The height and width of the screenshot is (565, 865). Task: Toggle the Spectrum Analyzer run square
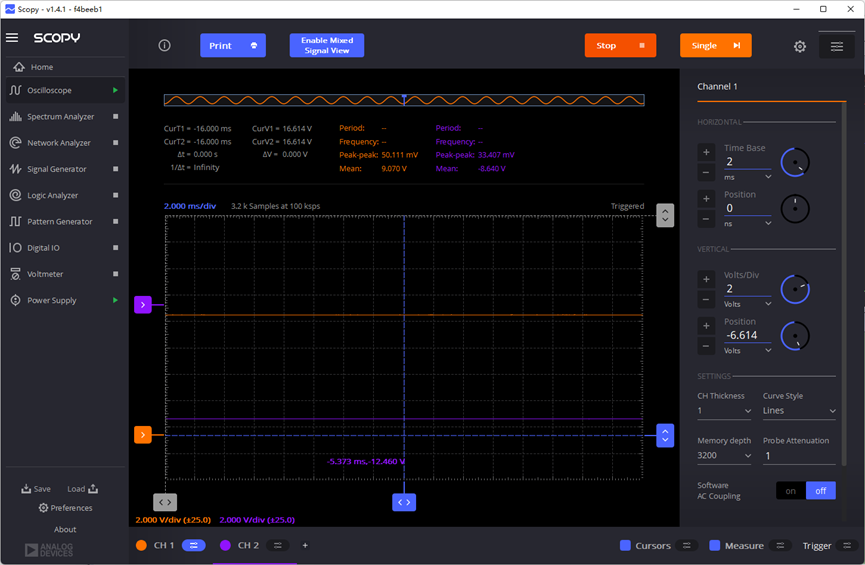point(115,116)
